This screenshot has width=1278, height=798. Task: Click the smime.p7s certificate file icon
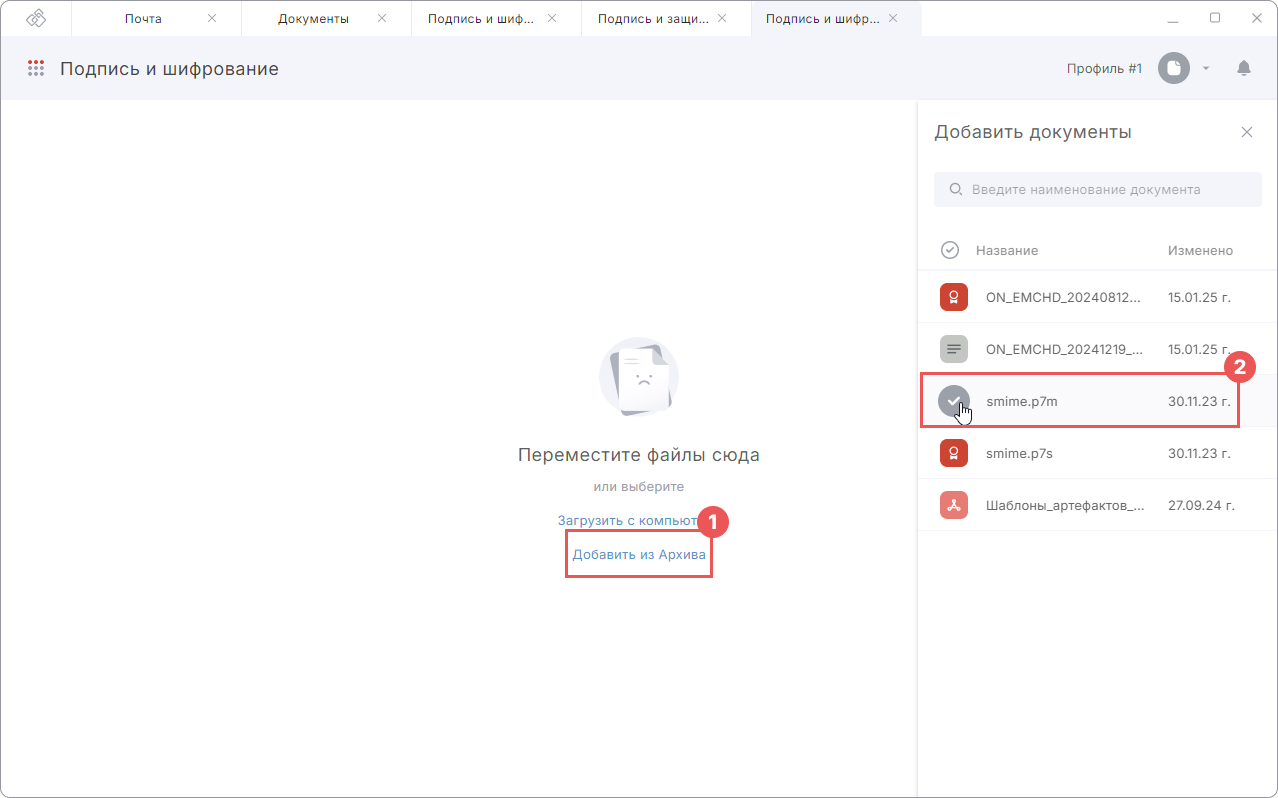[x=954, y=453]
